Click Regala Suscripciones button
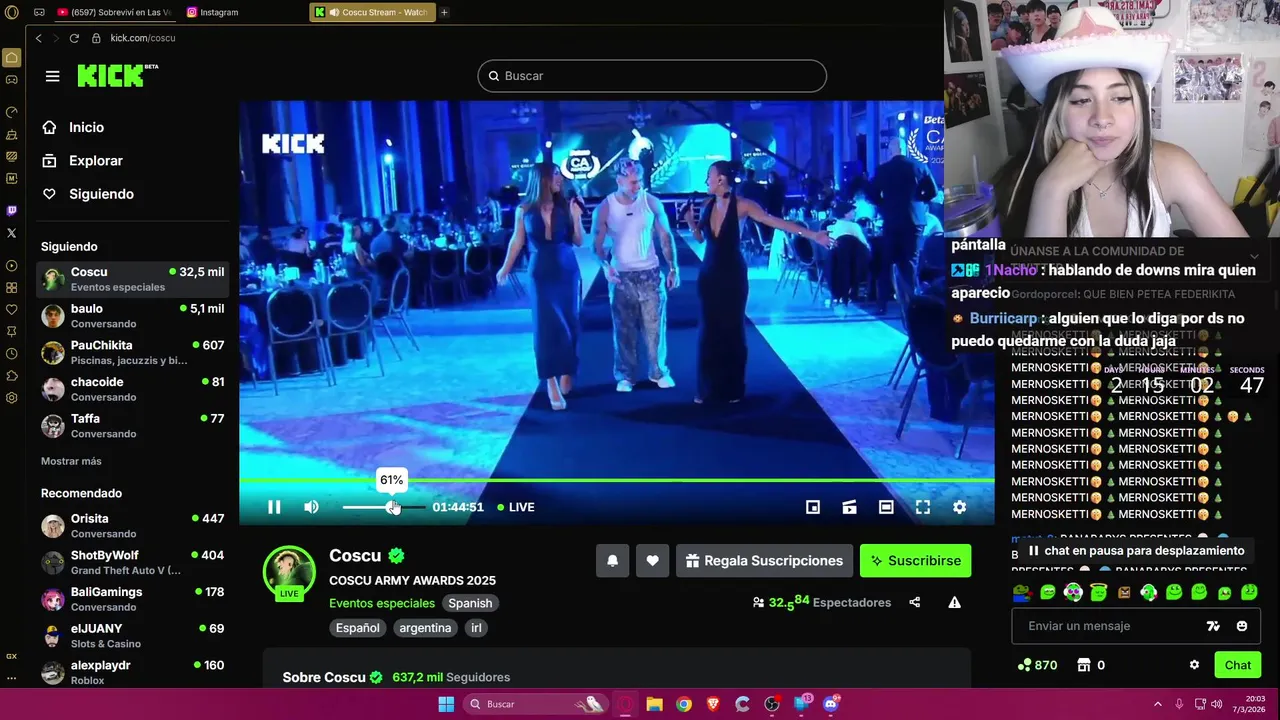Screen dimensions: 1280x720 click(764, 561)
